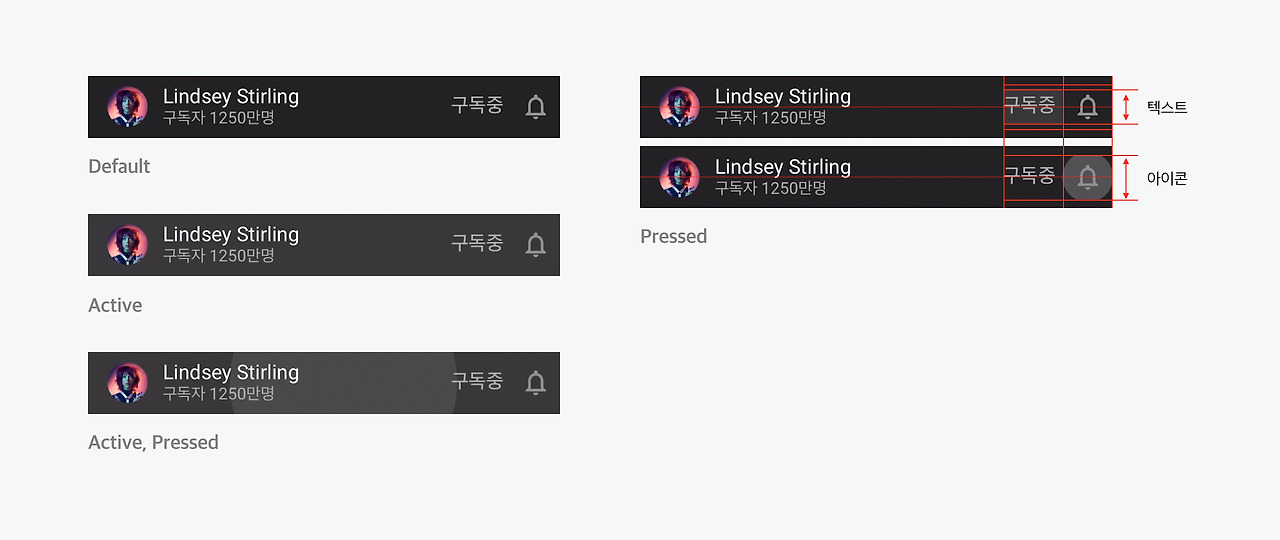
Task: Click the 텍스트 annotation label
Action: point(1166,107)
